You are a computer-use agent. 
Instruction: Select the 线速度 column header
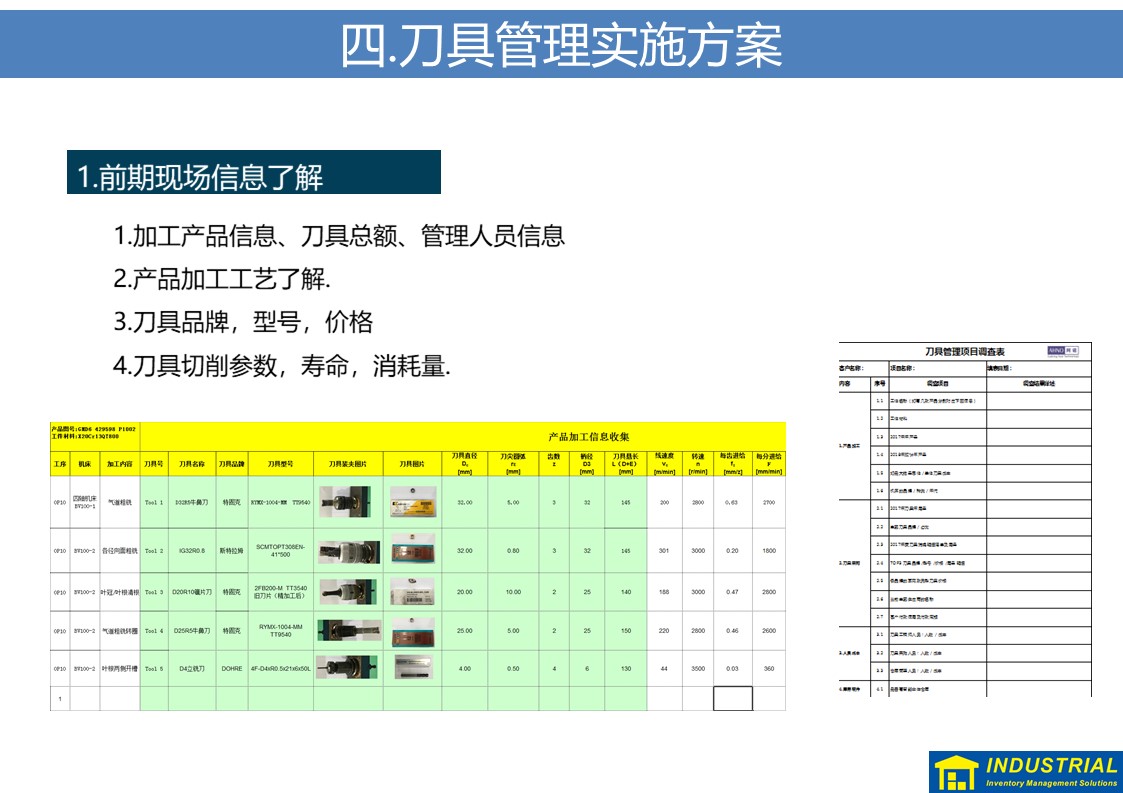point(664,464)
